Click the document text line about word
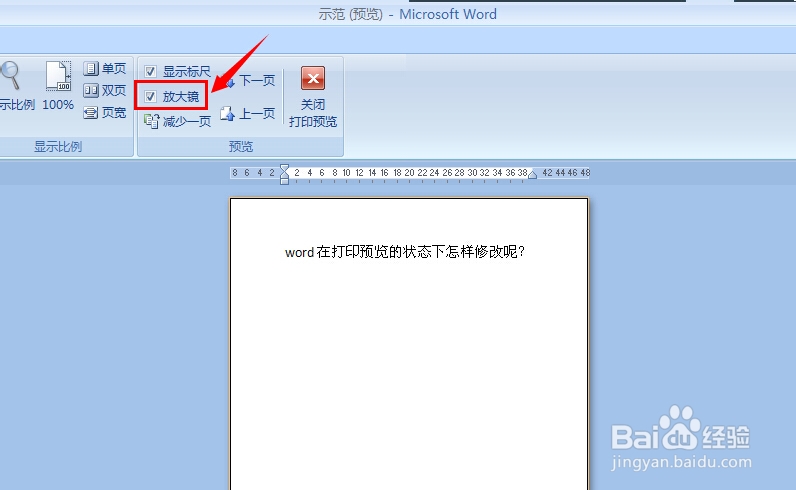The height and width of the screenshot is (490, 796). coord(405,252)
